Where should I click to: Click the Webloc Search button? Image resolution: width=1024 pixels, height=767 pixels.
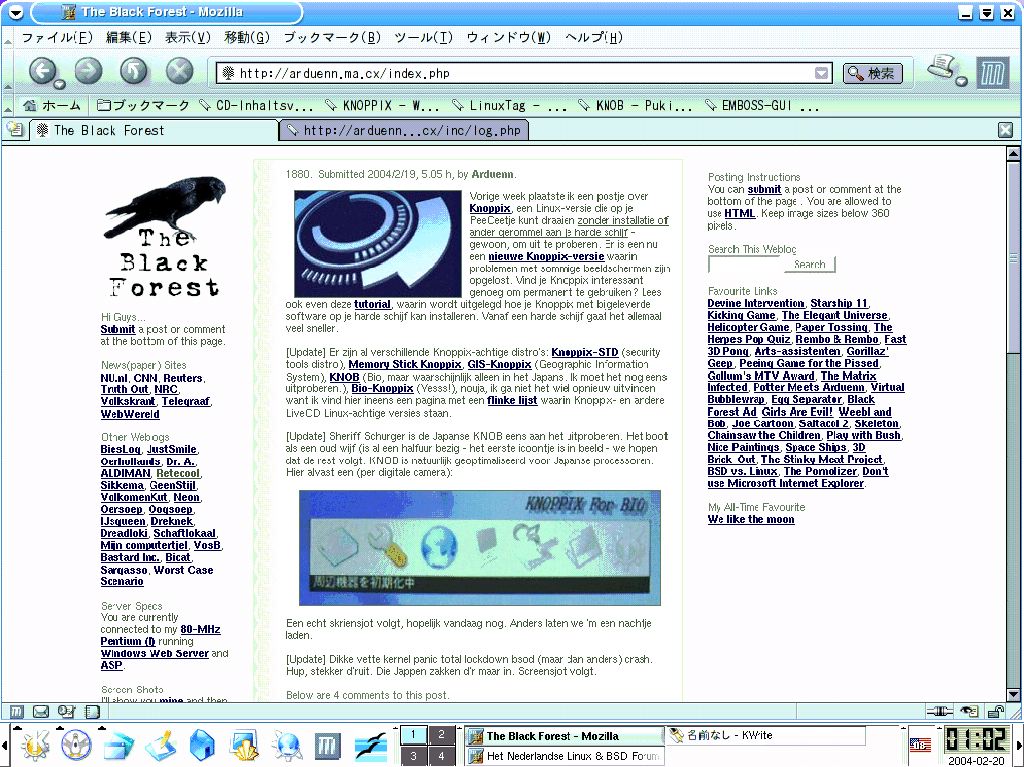(x=809, y=265)
